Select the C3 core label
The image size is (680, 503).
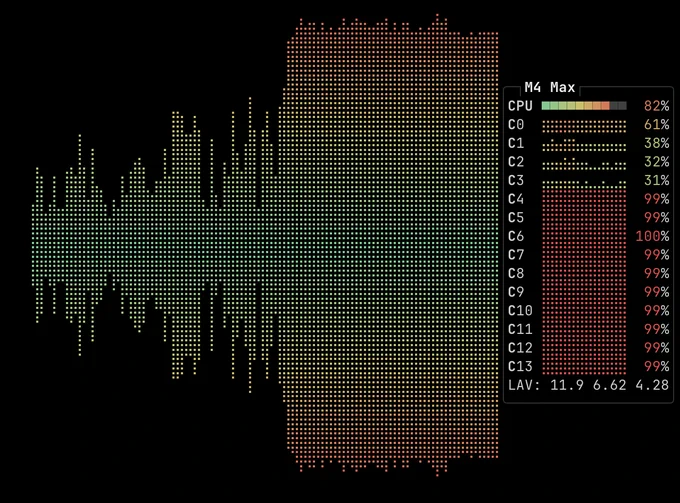(516, 180)
